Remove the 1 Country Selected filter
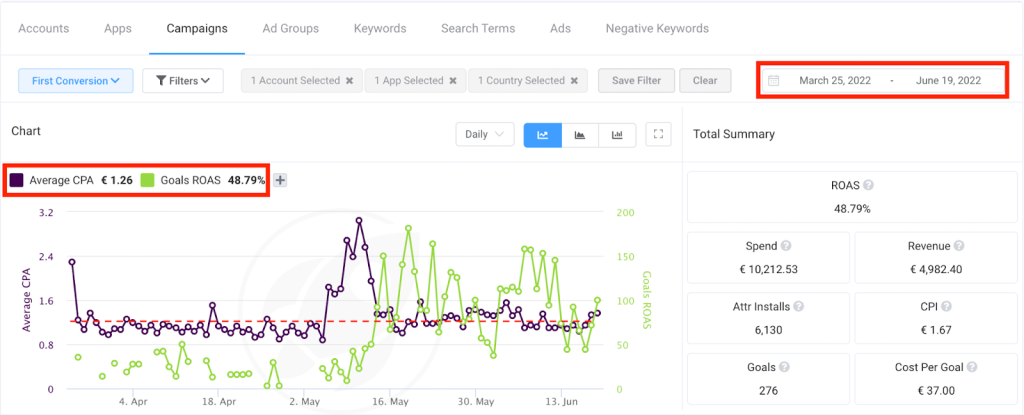The width and height of the screenshot is (1024, 415). tap(574, 81)
